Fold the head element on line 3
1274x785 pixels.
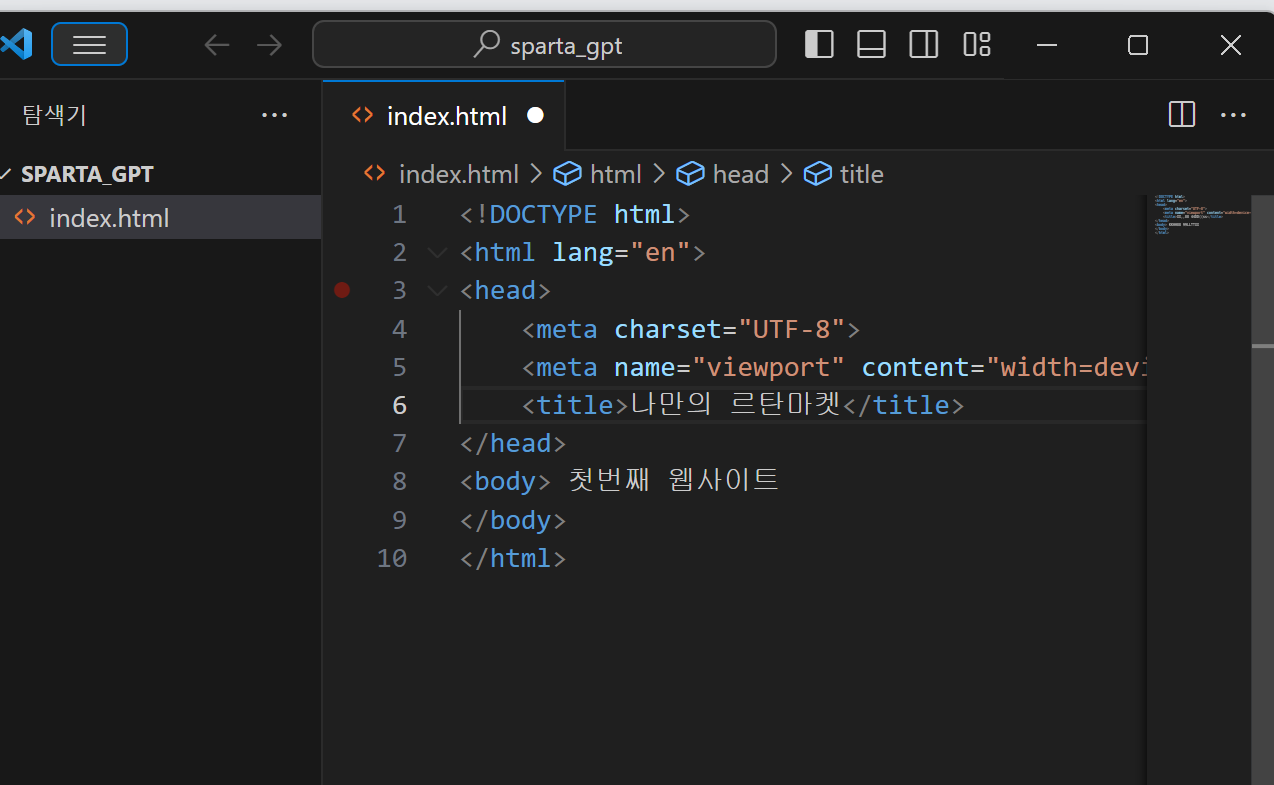pyautogui.click(x=437, y=291)
